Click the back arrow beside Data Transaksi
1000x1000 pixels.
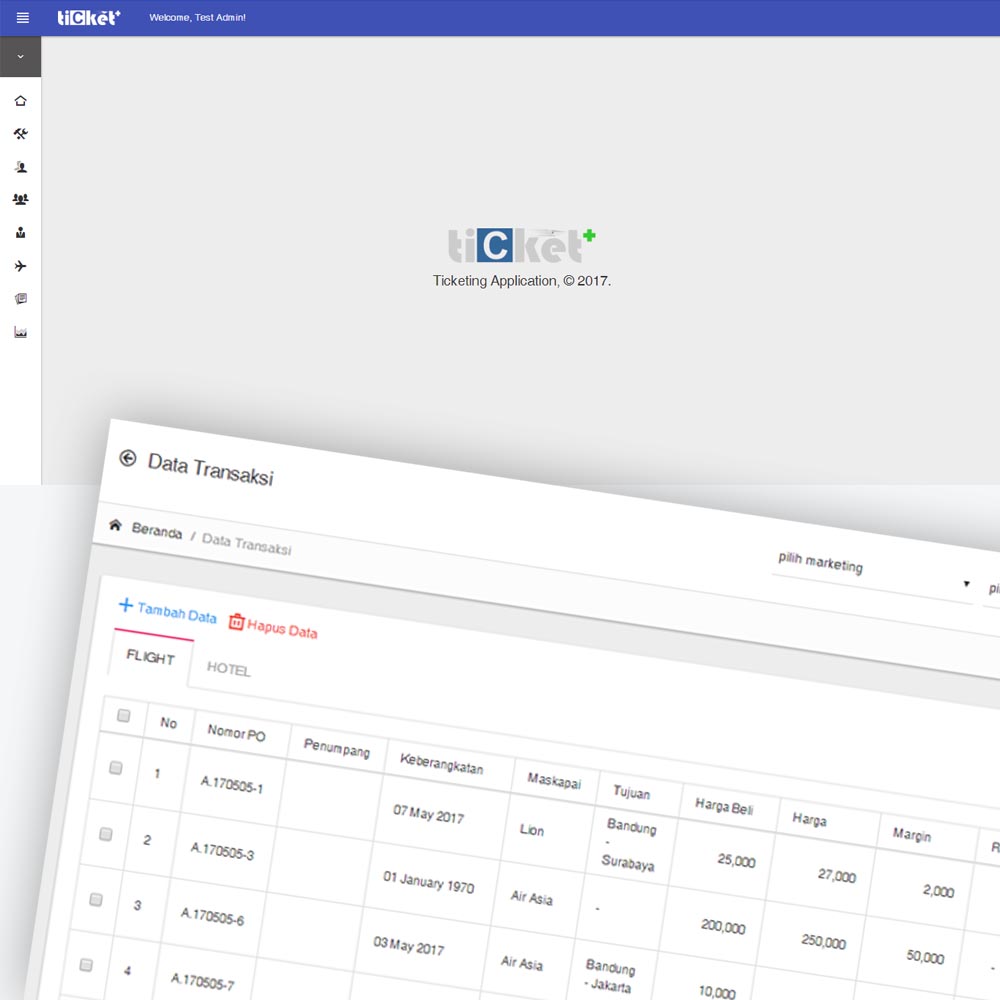[x=127, y=458]
